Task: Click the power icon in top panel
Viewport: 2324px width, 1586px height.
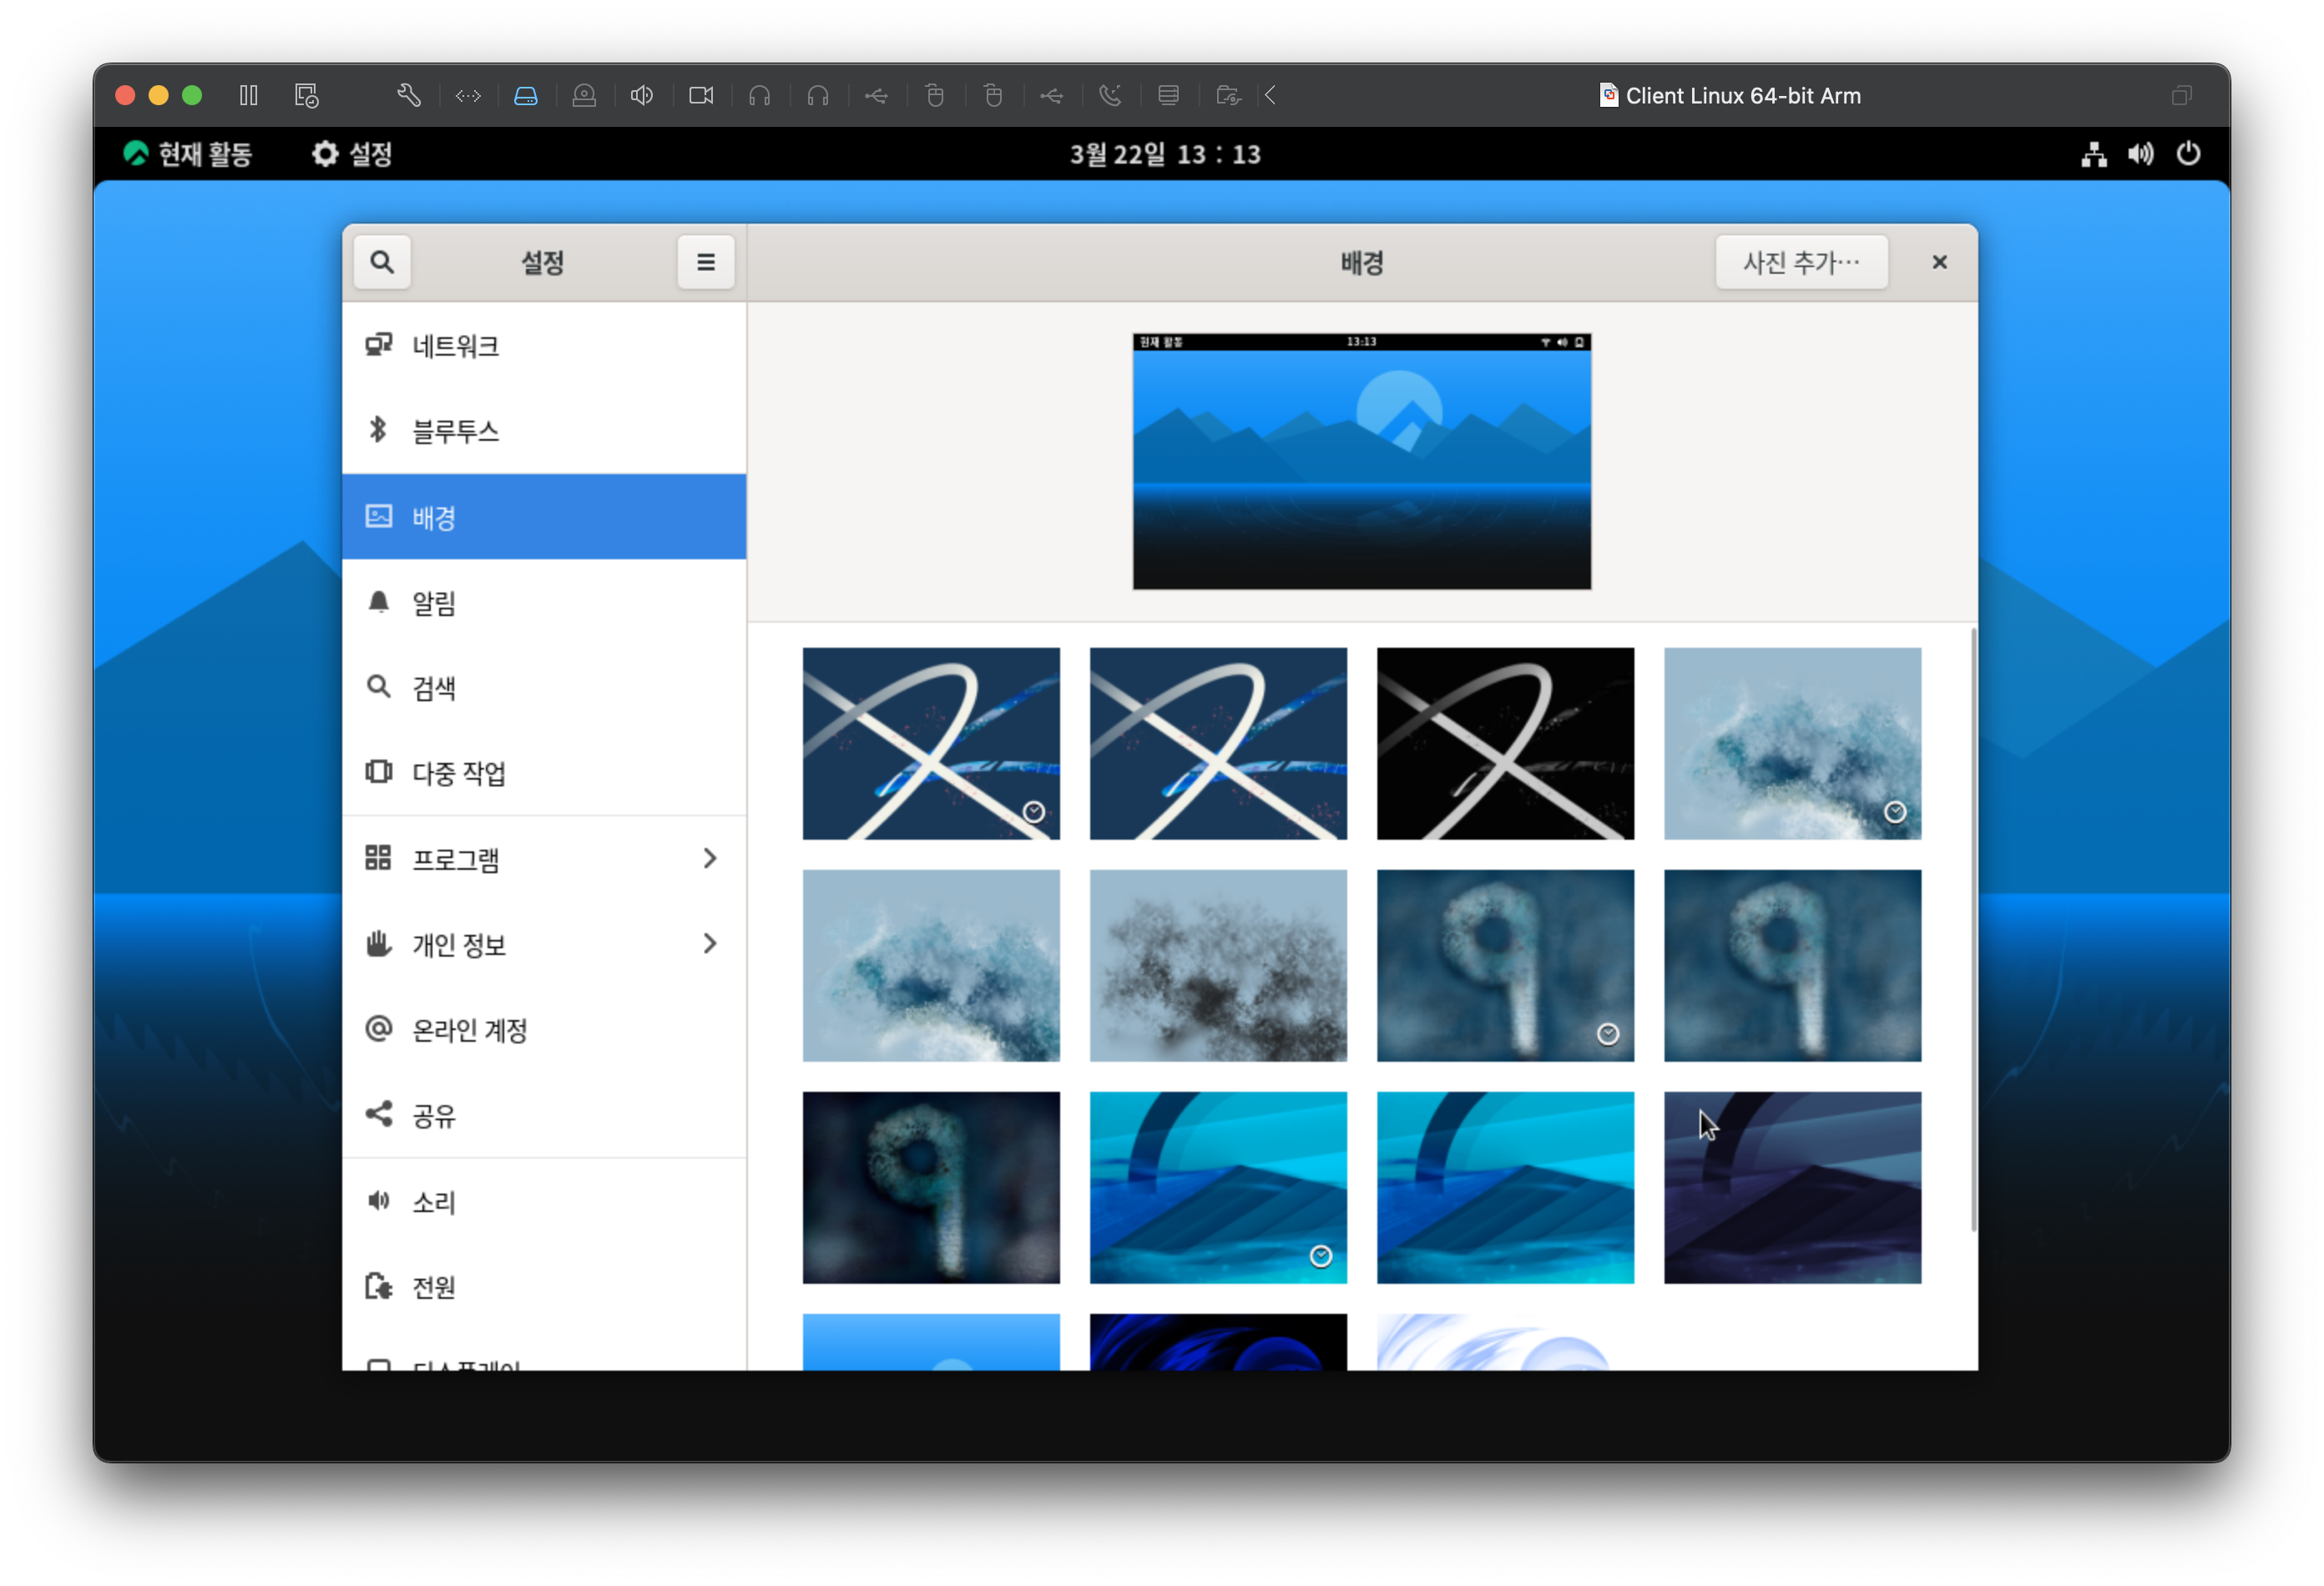Action: pyautogui.click(x=2188, y=154)
